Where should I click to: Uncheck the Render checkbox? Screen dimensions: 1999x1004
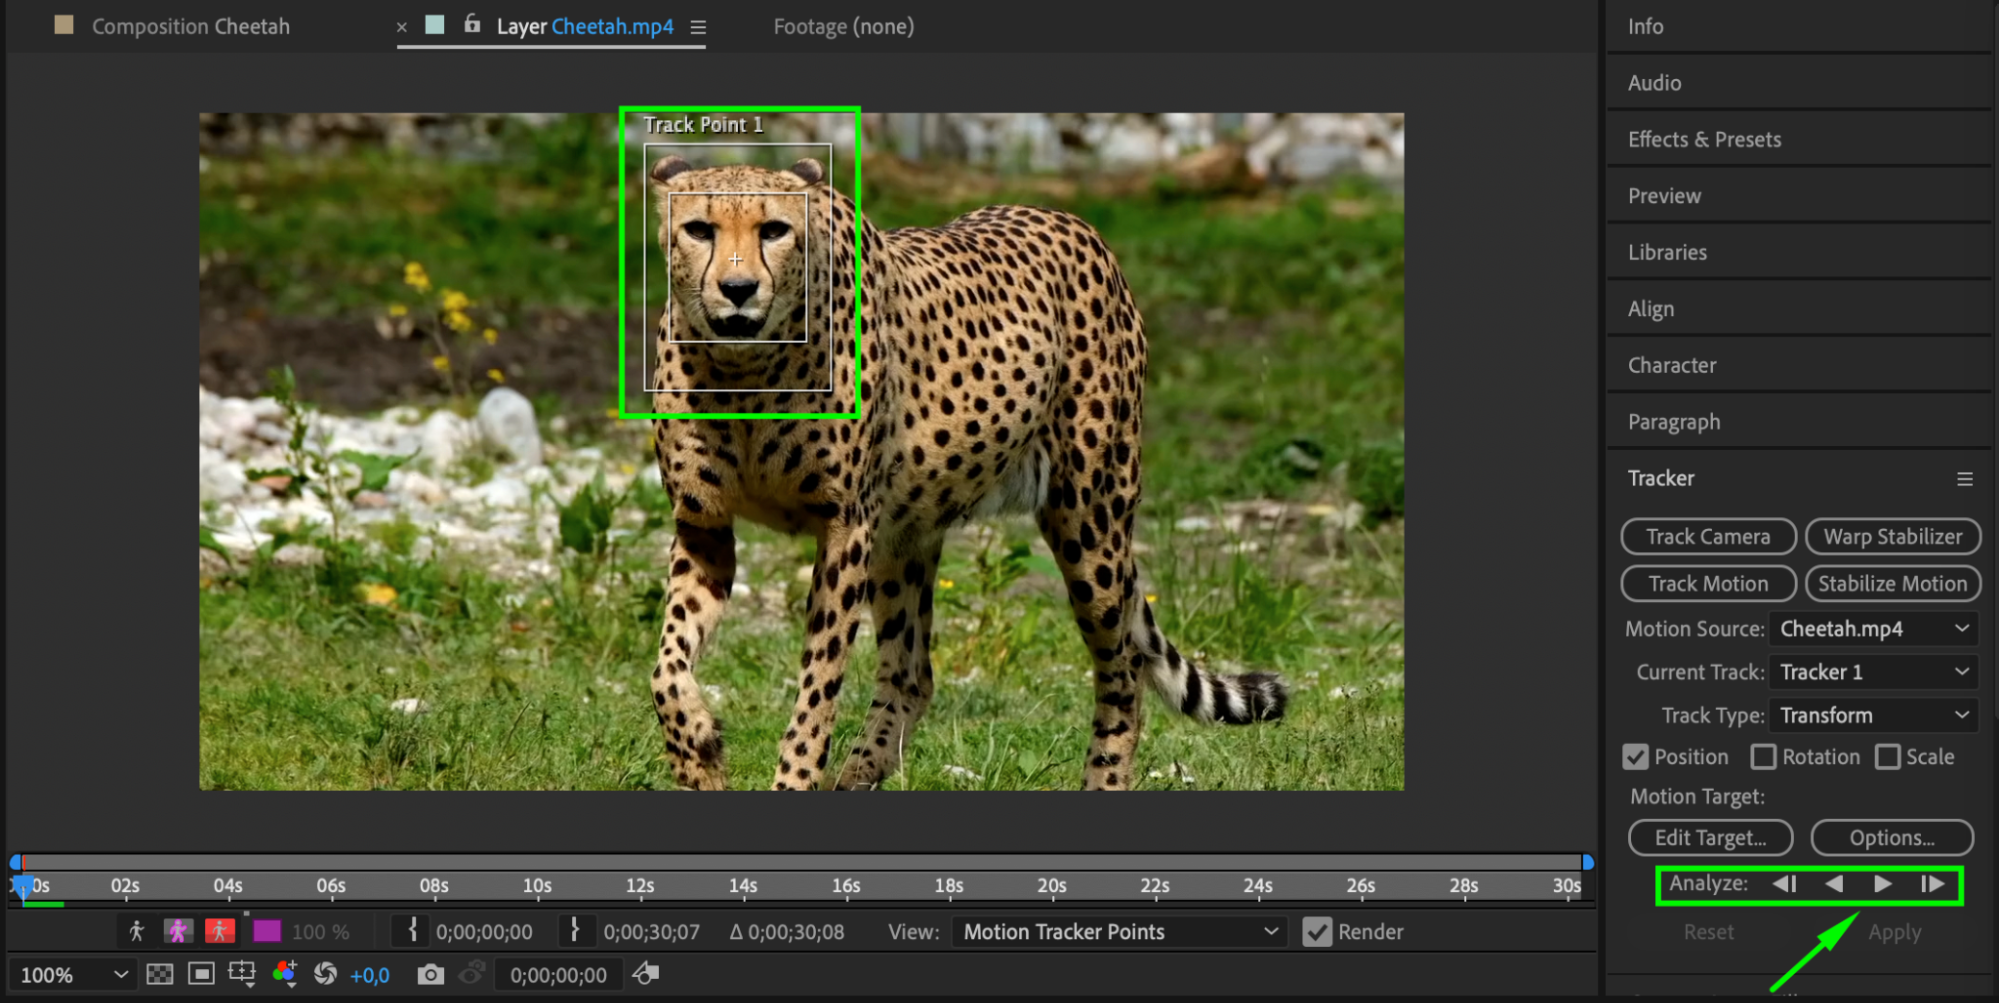tap(1317, 932)
